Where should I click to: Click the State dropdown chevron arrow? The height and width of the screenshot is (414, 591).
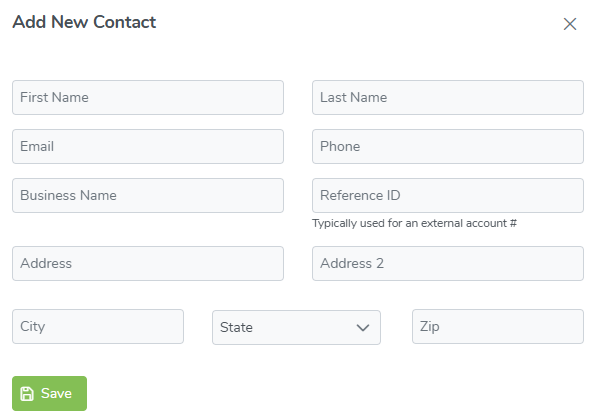[363, 328]
